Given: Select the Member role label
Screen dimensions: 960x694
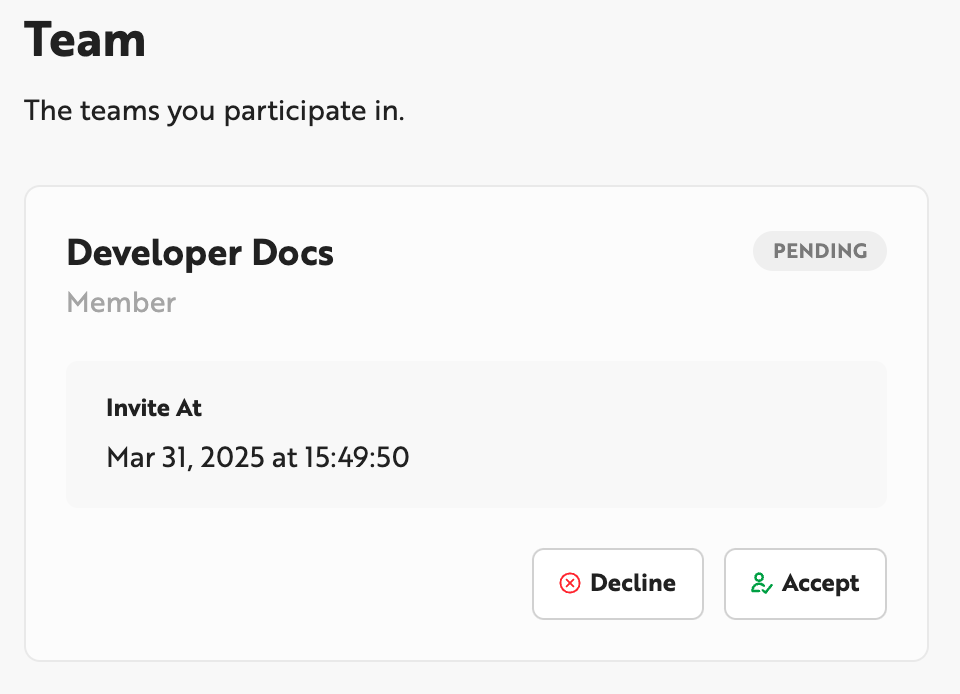Looking at the screenshot, I should coord(121,302).
